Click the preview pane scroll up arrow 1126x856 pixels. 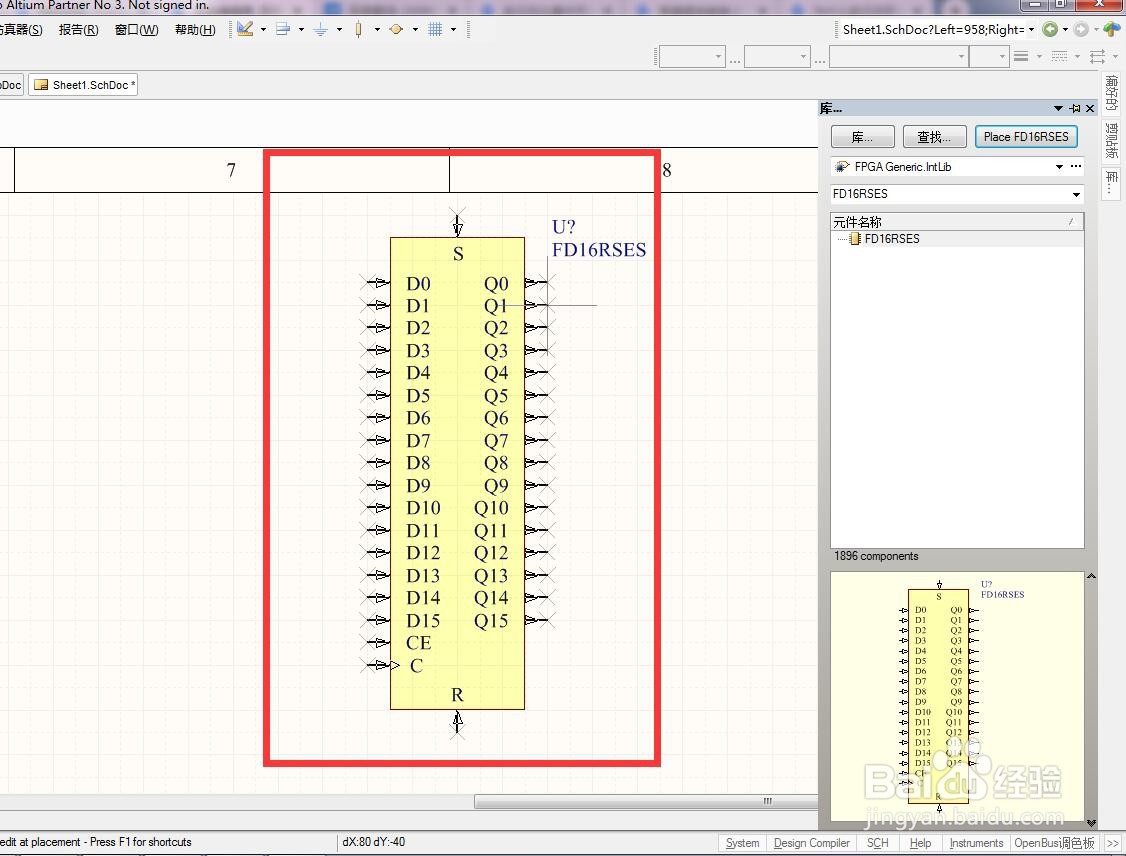1091,577
